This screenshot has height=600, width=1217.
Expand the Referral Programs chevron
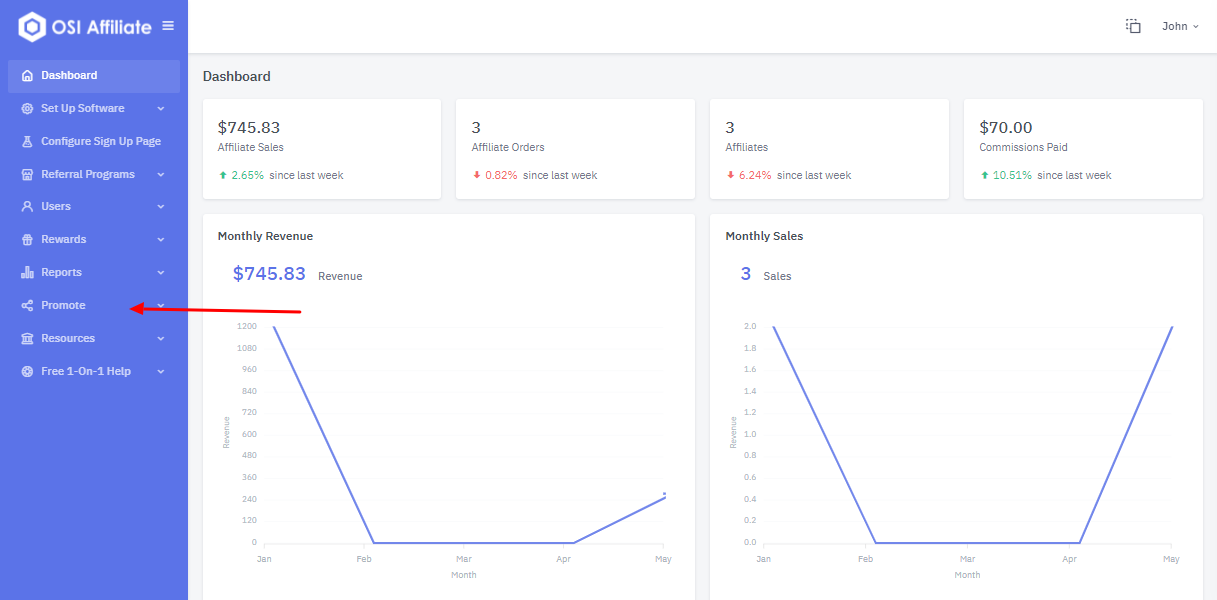pyautogui.click(x=161, y=175)
